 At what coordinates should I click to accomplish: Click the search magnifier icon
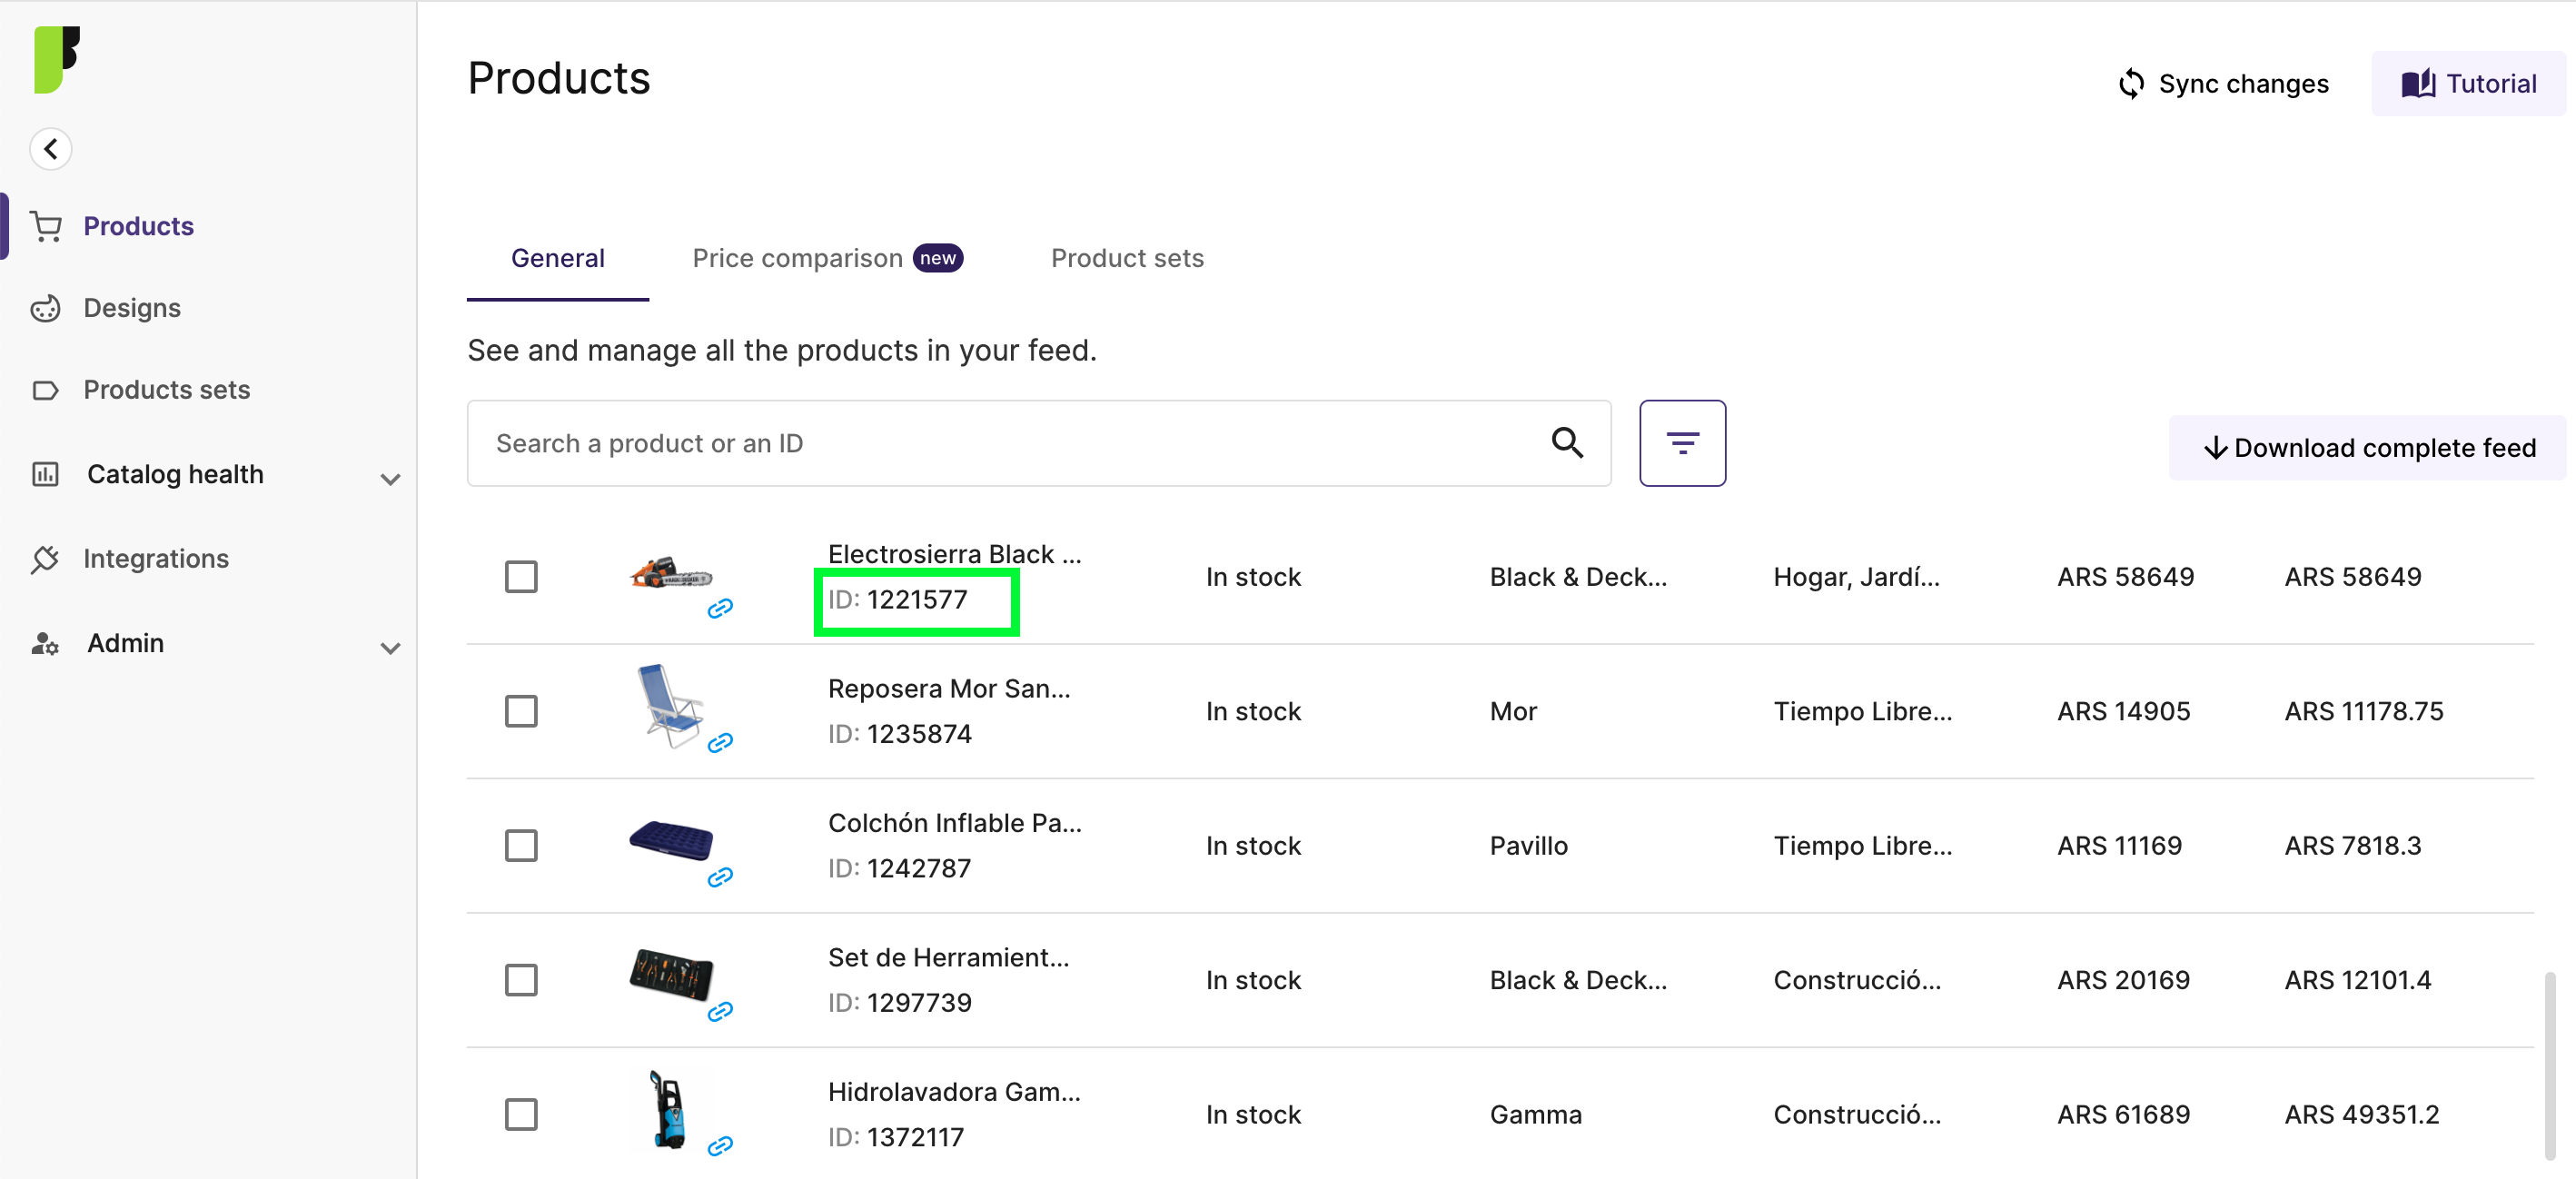[1567, 442]
